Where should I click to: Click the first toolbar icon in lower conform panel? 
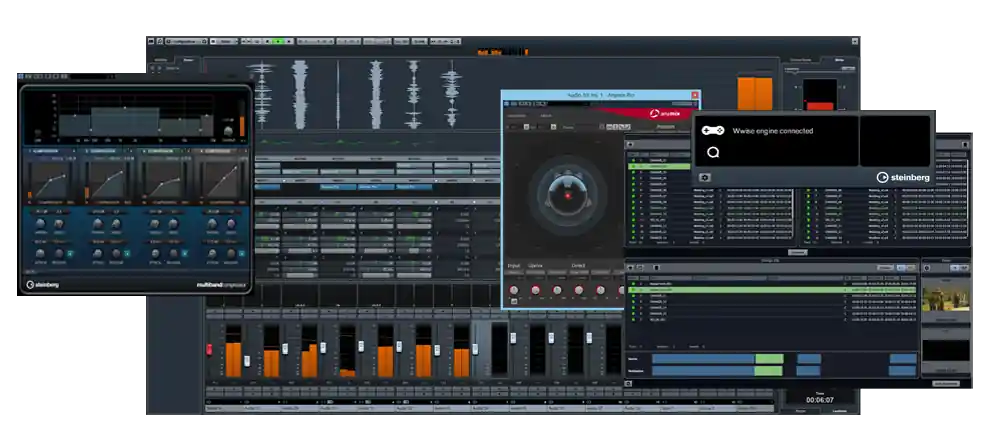click(x=630, y=267)
